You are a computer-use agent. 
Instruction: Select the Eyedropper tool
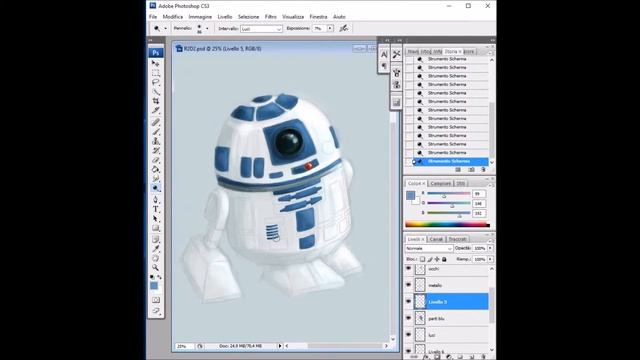[x=156, y=249]
